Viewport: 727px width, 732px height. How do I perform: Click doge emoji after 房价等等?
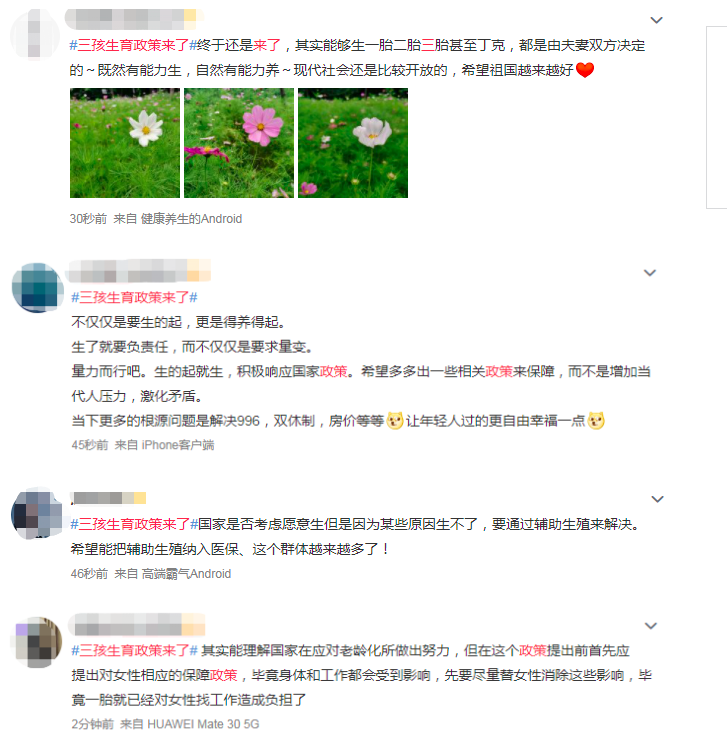click(x=395, y=421)
